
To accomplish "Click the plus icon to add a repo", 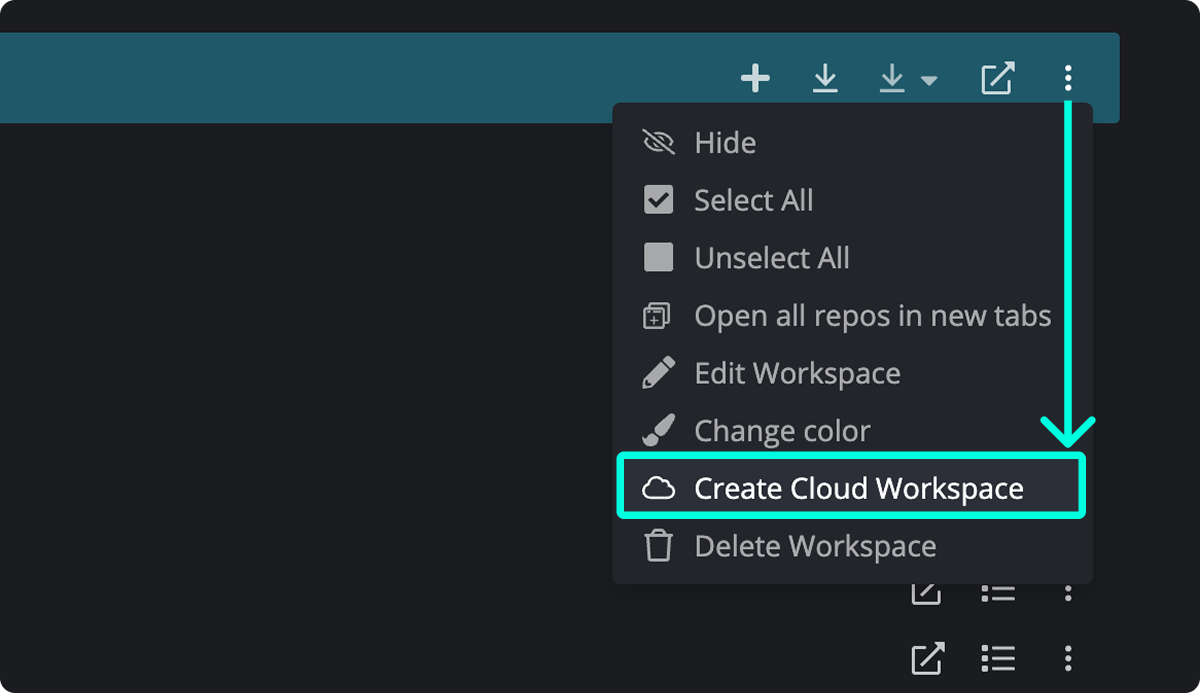I will pos(756,77).
